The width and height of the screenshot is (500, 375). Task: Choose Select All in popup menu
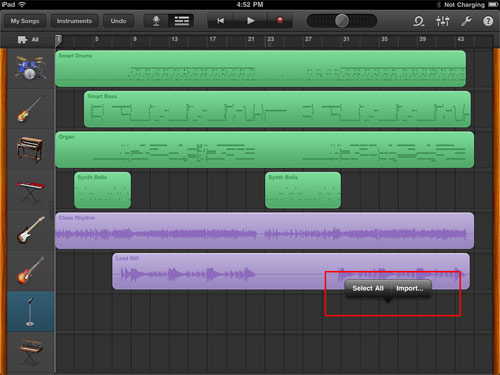coord(368,288)
